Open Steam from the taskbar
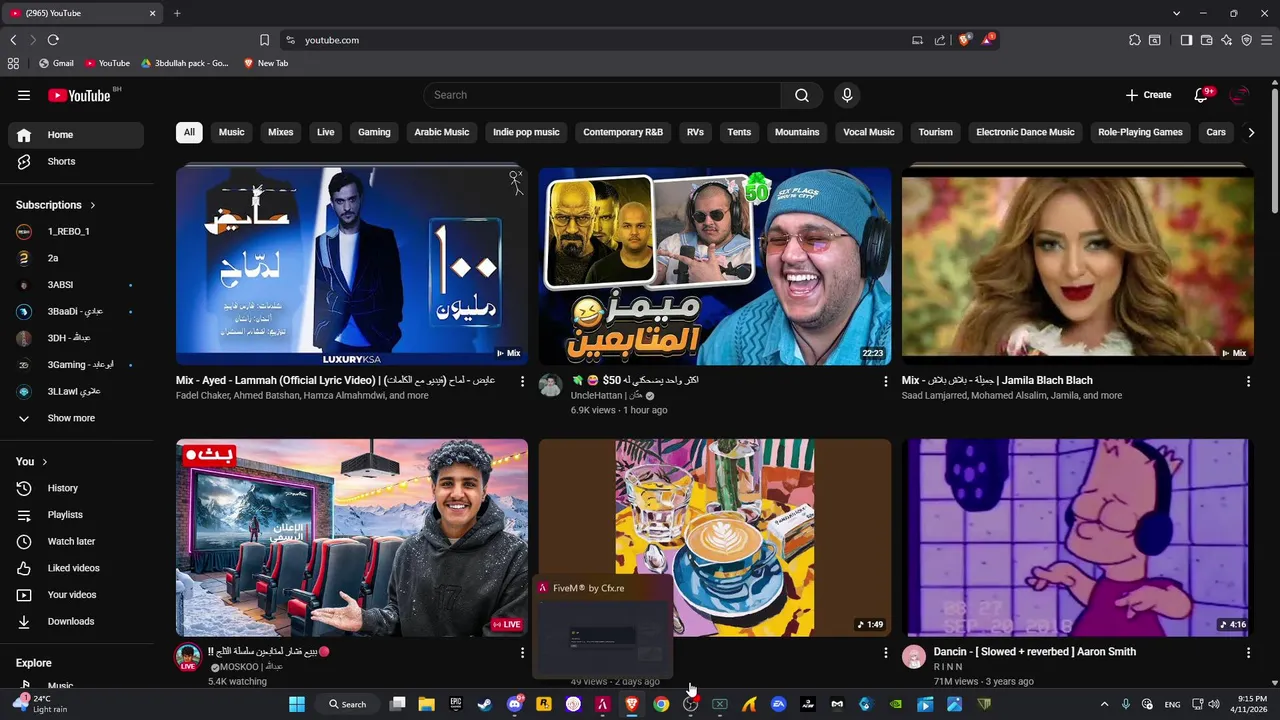Image resolution: width=1280 pixels, height=720 pixels. 485,704
